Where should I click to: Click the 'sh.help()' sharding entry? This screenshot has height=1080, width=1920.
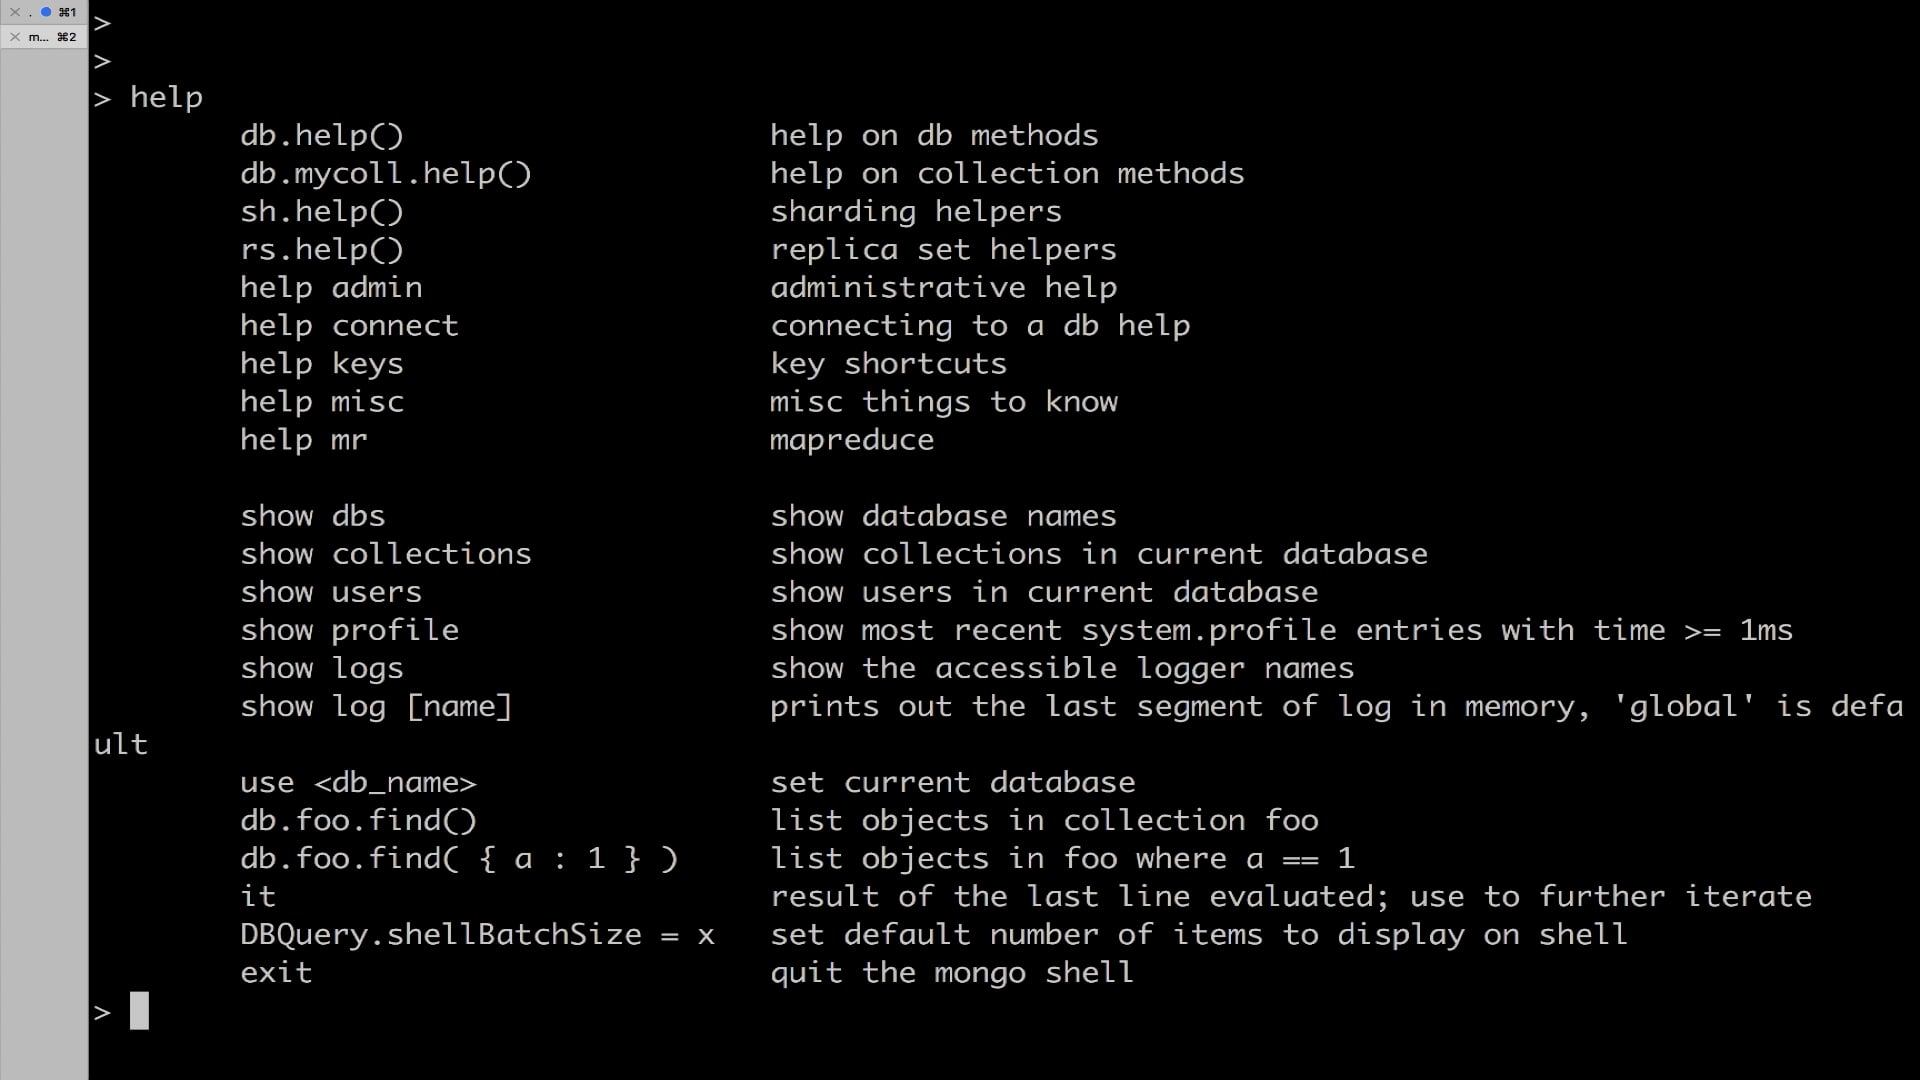point(321,212)
